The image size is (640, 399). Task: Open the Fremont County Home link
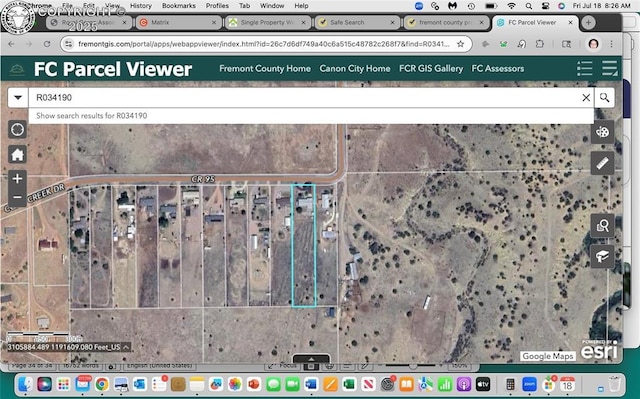tap(265, 69)
